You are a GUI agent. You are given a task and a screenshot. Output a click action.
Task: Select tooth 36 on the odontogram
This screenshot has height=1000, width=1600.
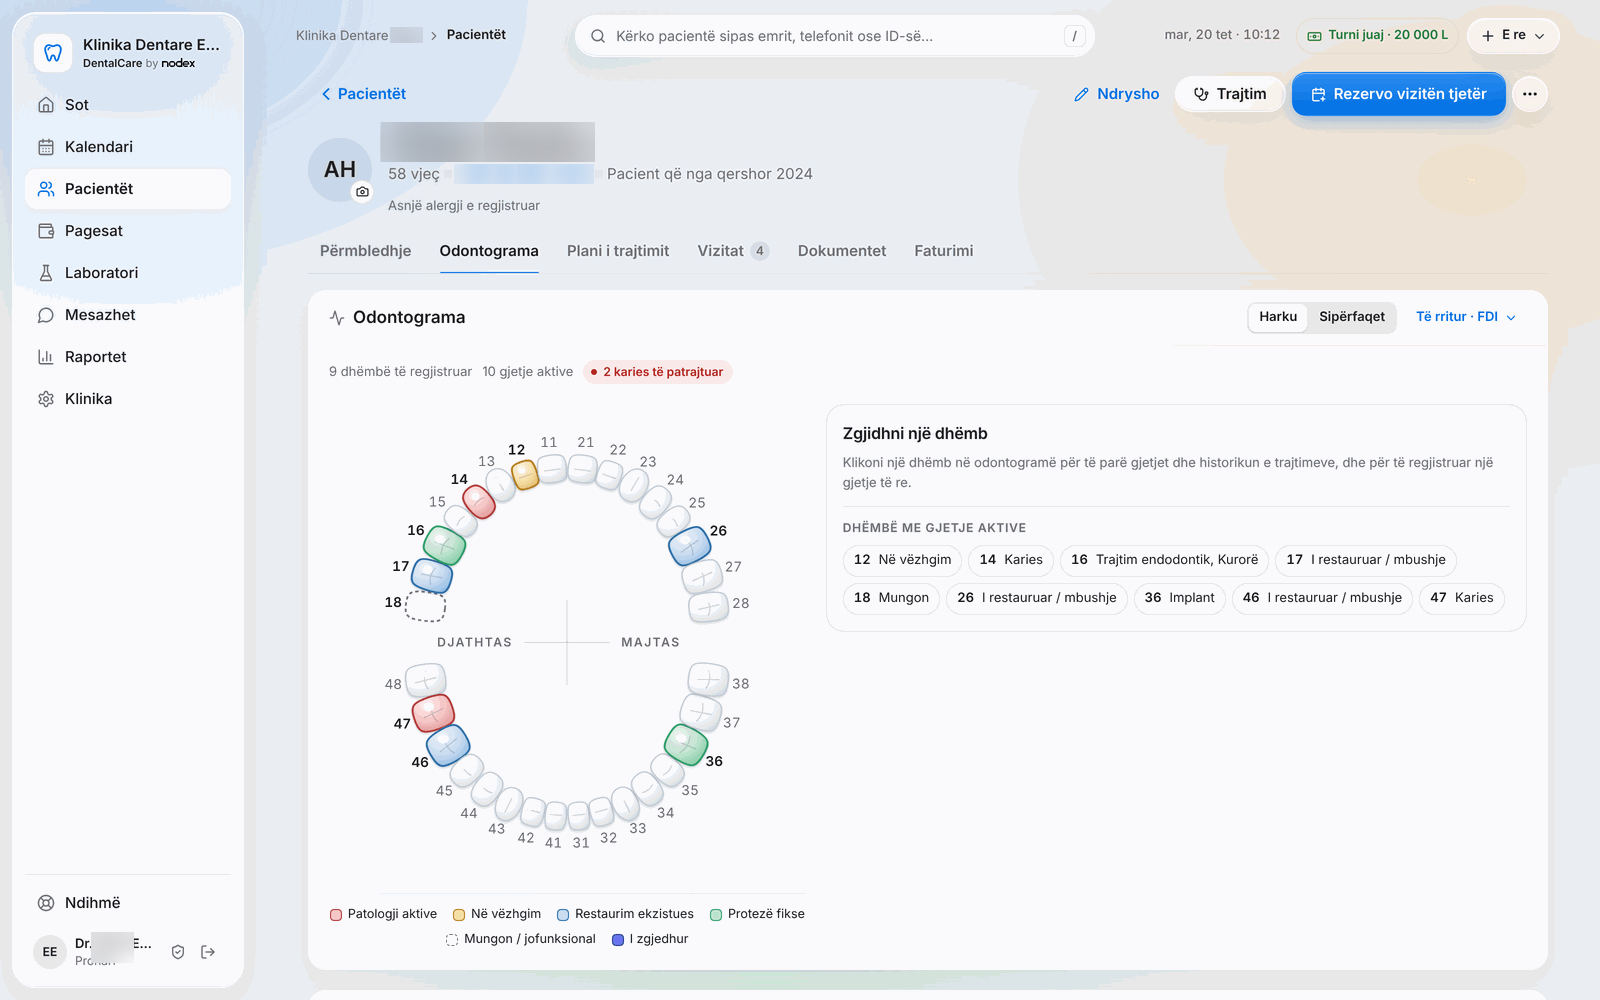coord(686,745)
